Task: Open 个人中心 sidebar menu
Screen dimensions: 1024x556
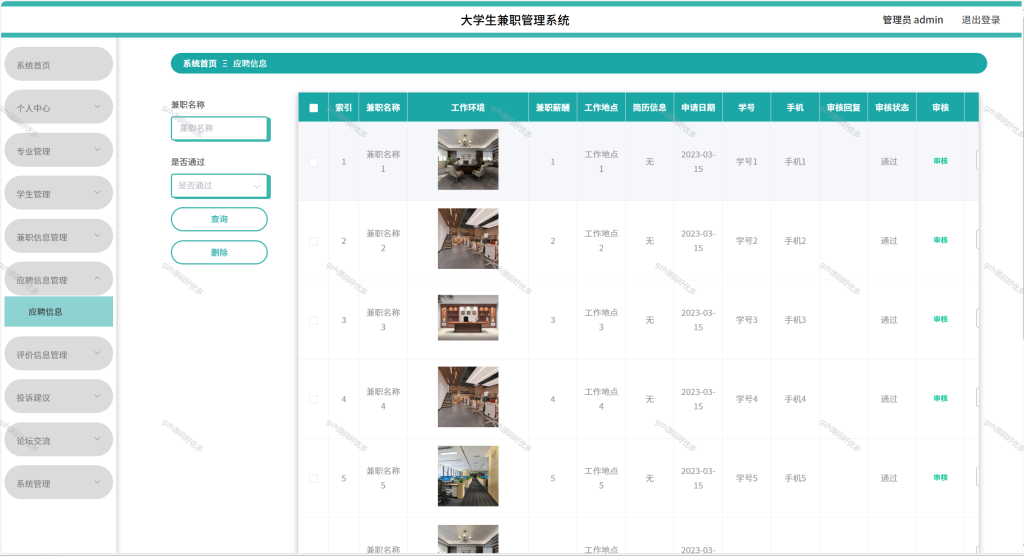Action: click(59, 107)
